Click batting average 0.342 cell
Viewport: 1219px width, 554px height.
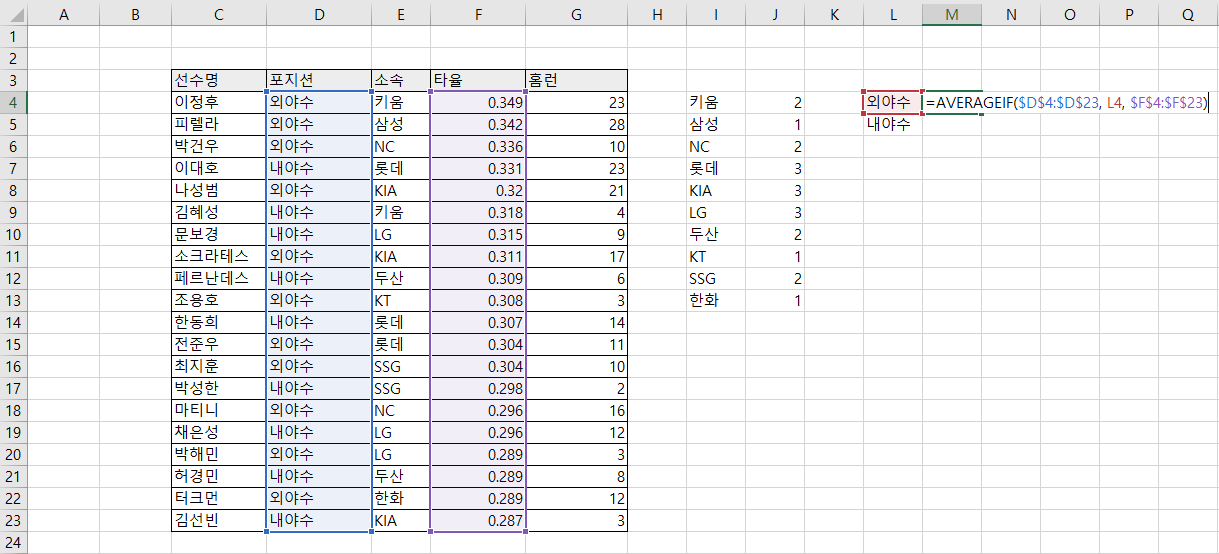(x=477, y=124)
